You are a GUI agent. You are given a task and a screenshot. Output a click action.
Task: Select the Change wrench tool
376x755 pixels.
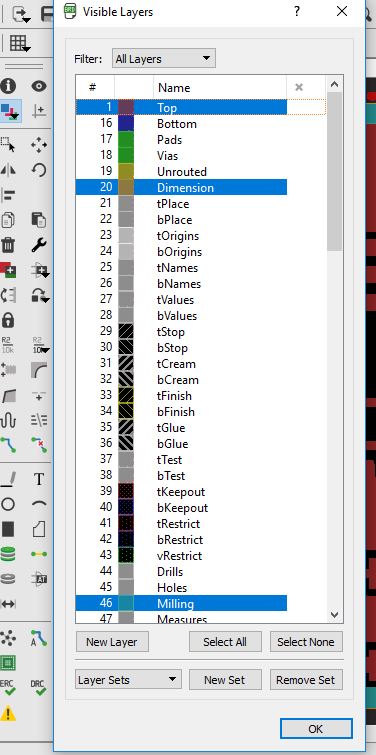39,245
